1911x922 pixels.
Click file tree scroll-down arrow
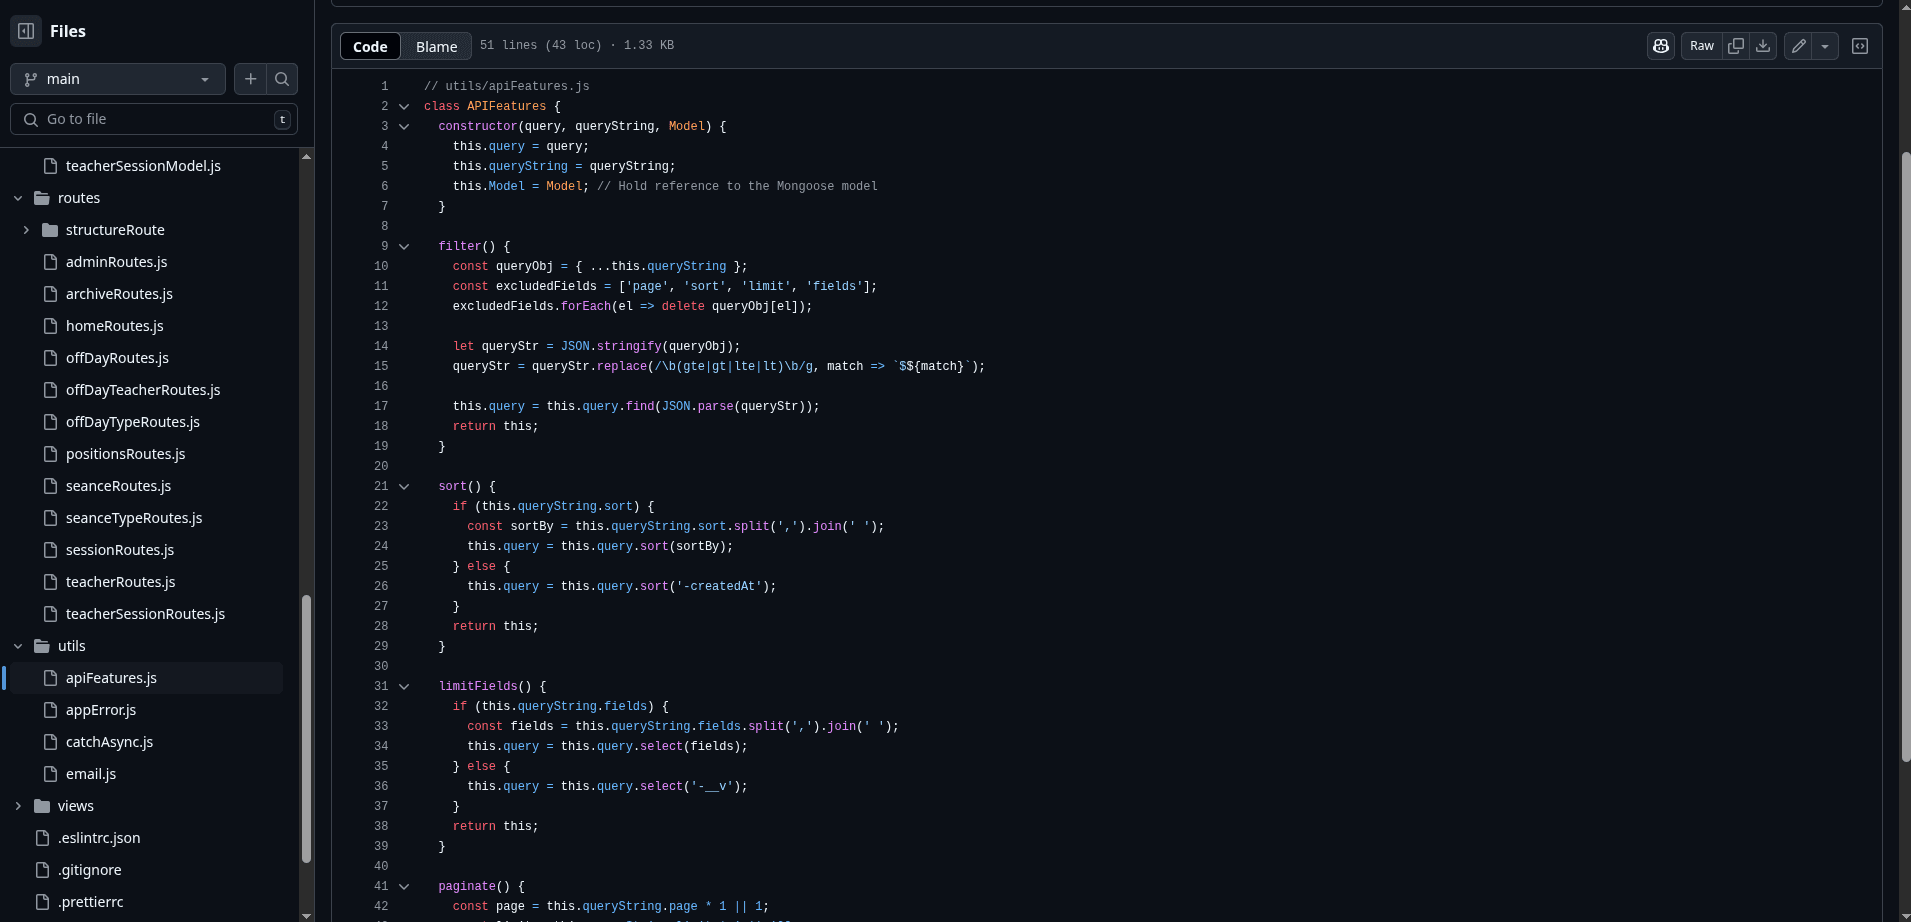(x=306, y=915)
